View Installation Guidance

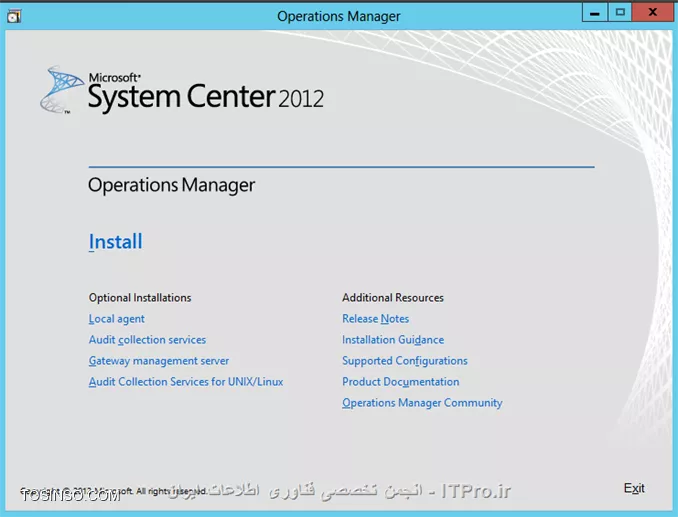(393, 340)
